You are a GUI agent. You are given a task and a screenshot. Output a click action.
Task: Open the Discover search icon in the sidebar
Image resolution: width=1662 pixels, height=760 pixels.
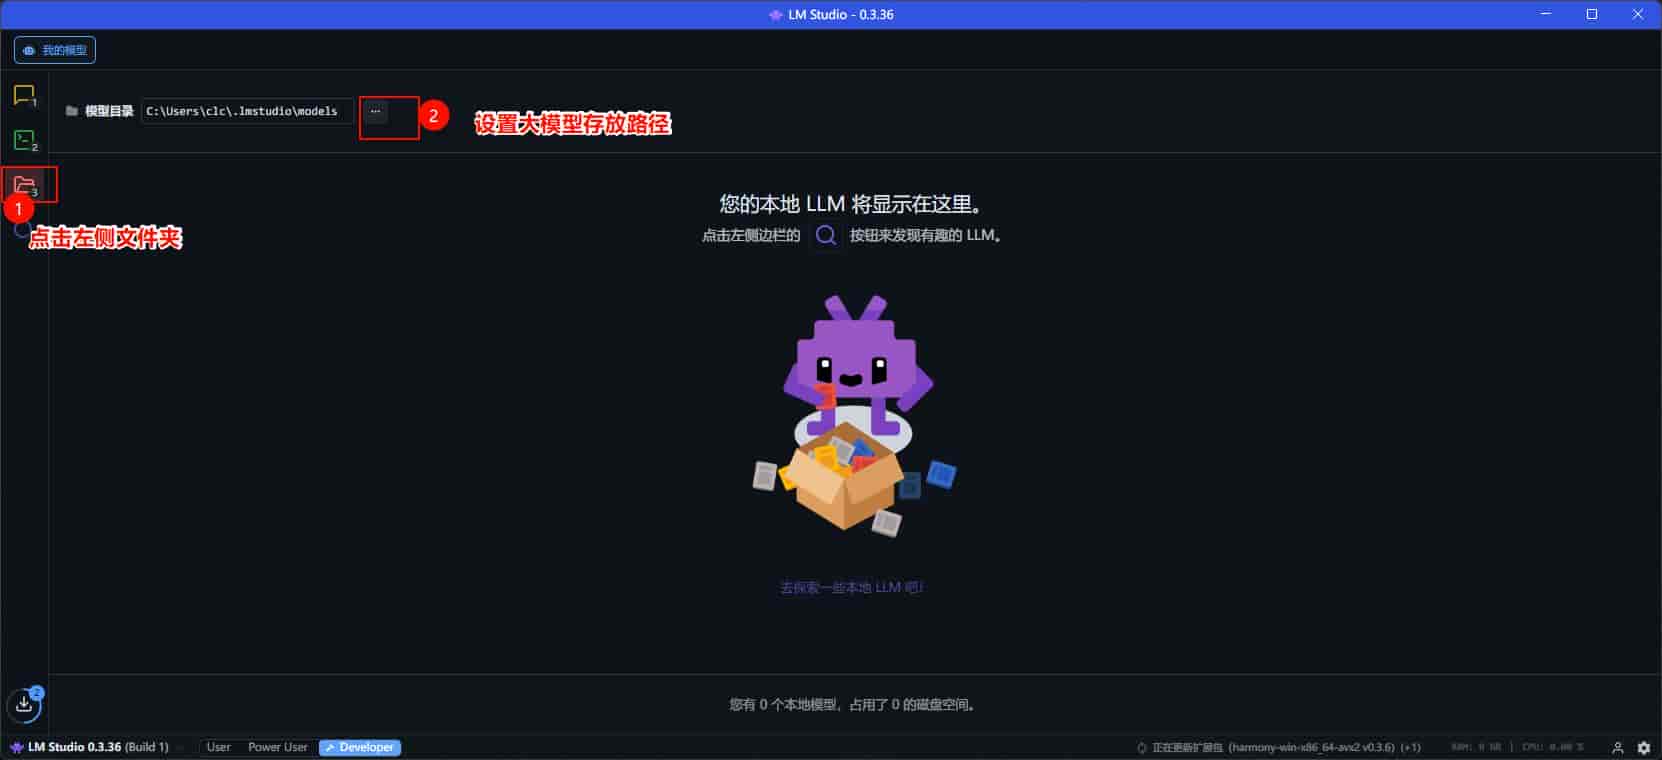pos(21,230)
